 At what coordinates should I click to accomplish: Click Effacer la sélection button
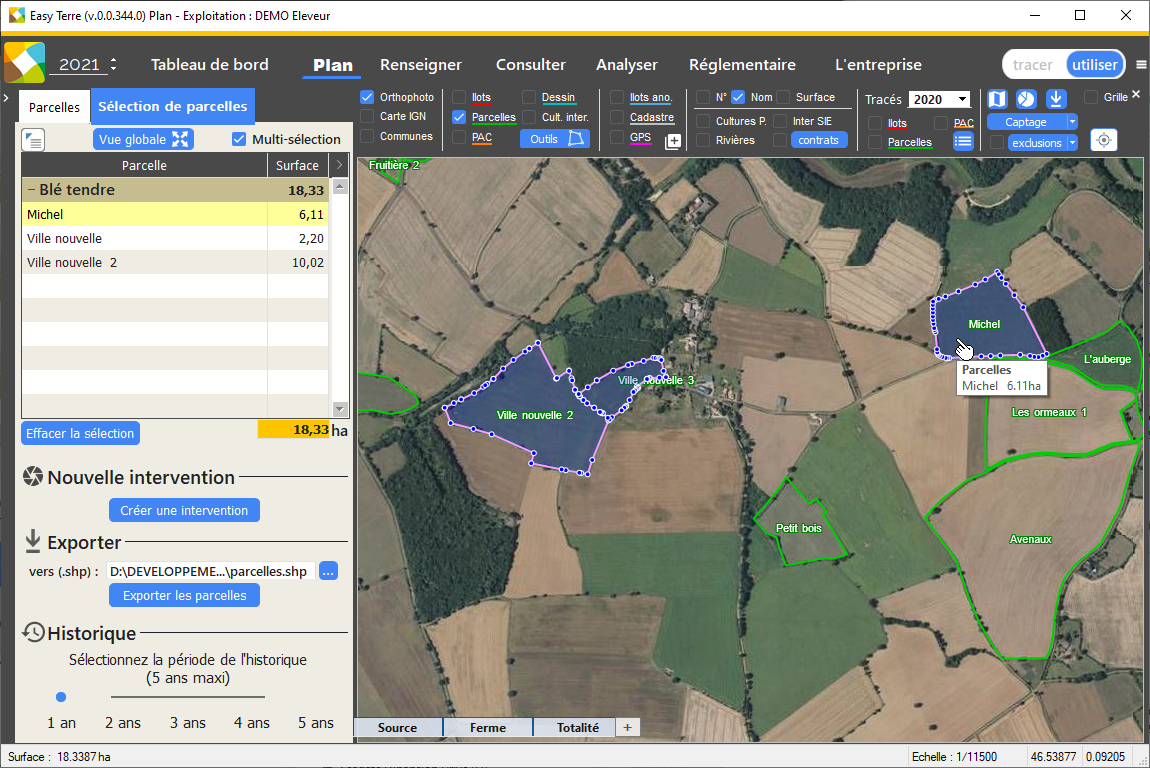pyautogui.click(x=80, y=433)
